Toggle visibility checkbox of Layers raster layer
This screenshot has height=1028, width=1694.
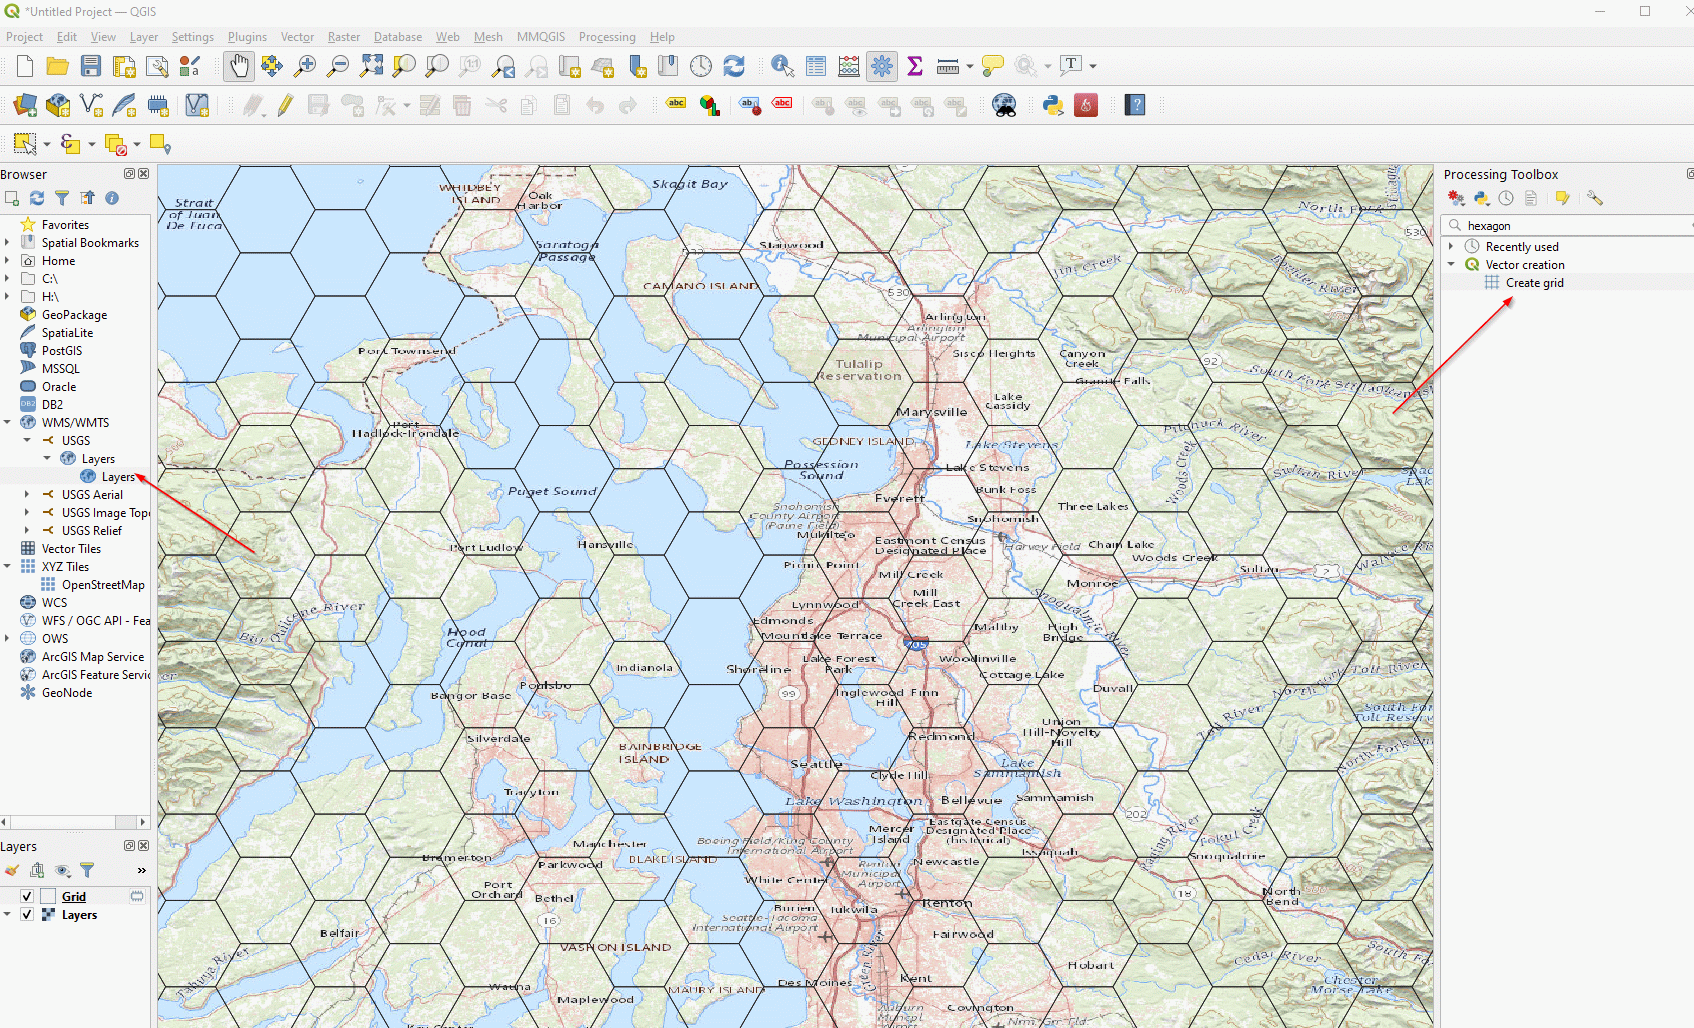pos(27,915)
